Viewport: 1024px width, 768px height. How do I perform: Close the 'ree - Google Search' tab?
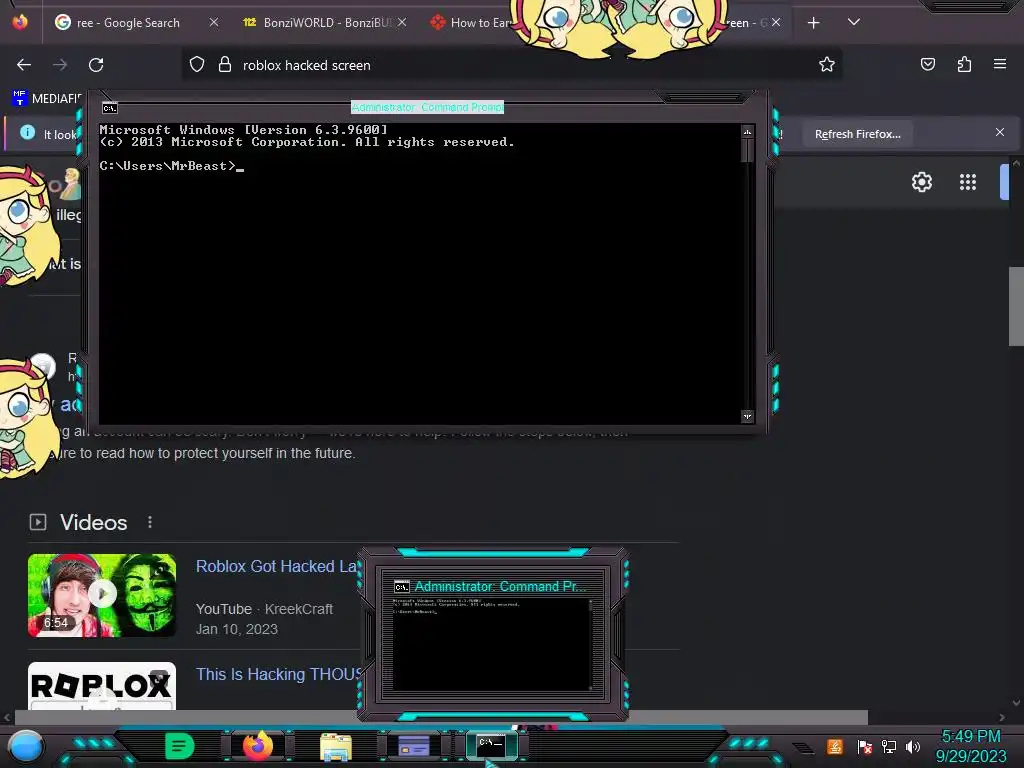pyautogui.click(x=214, y=22)
